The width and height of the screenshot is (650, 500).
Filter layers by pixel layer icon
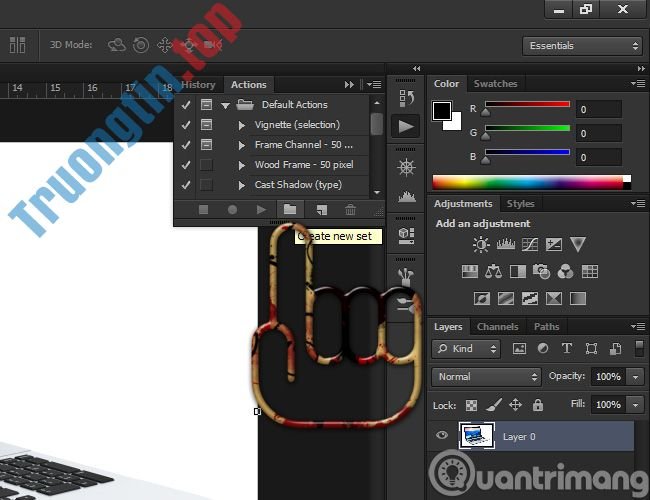tap(519, 349)
